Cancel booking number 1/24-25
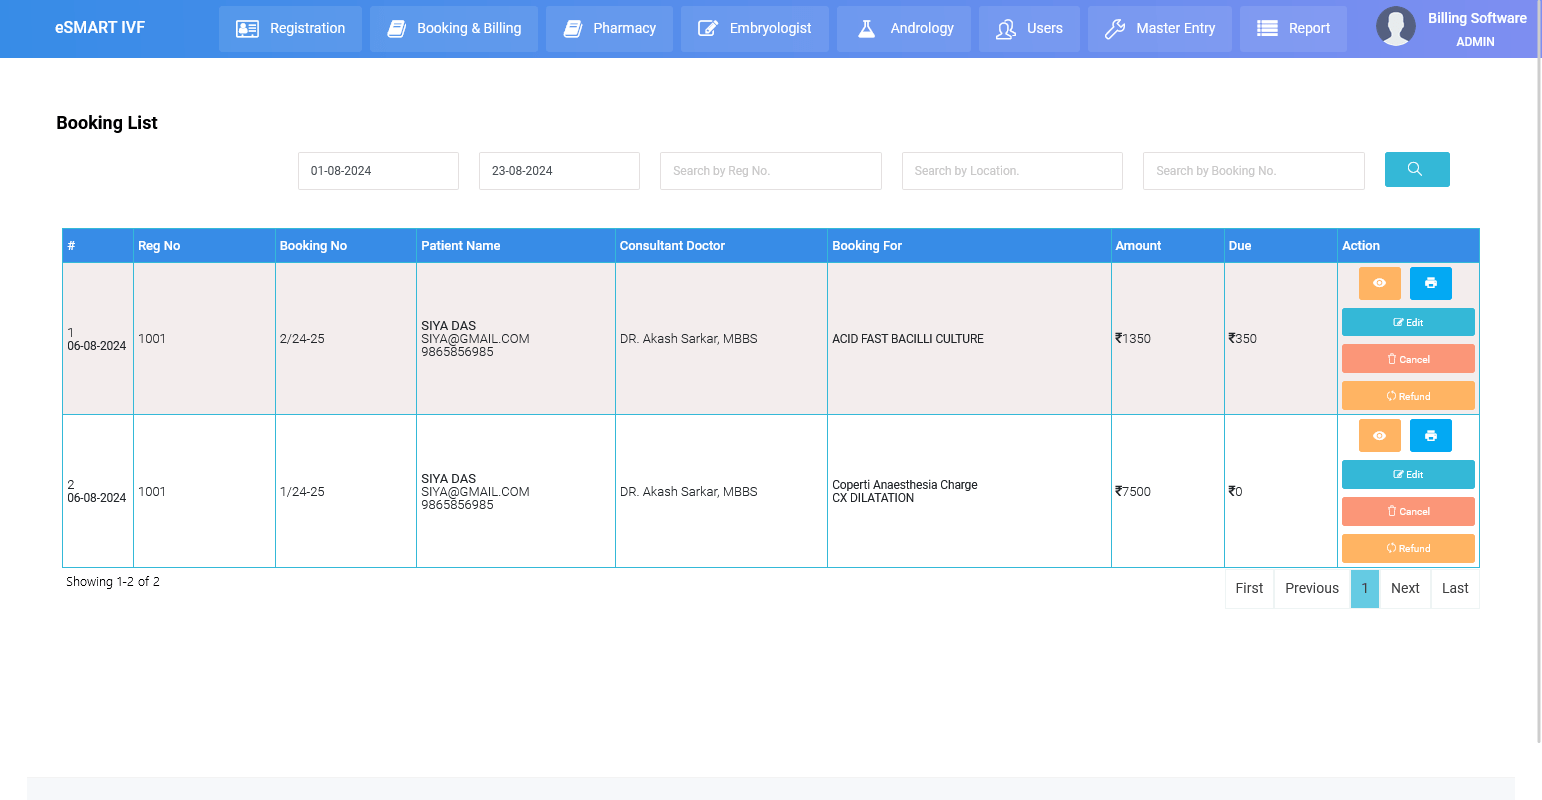 1407,511
